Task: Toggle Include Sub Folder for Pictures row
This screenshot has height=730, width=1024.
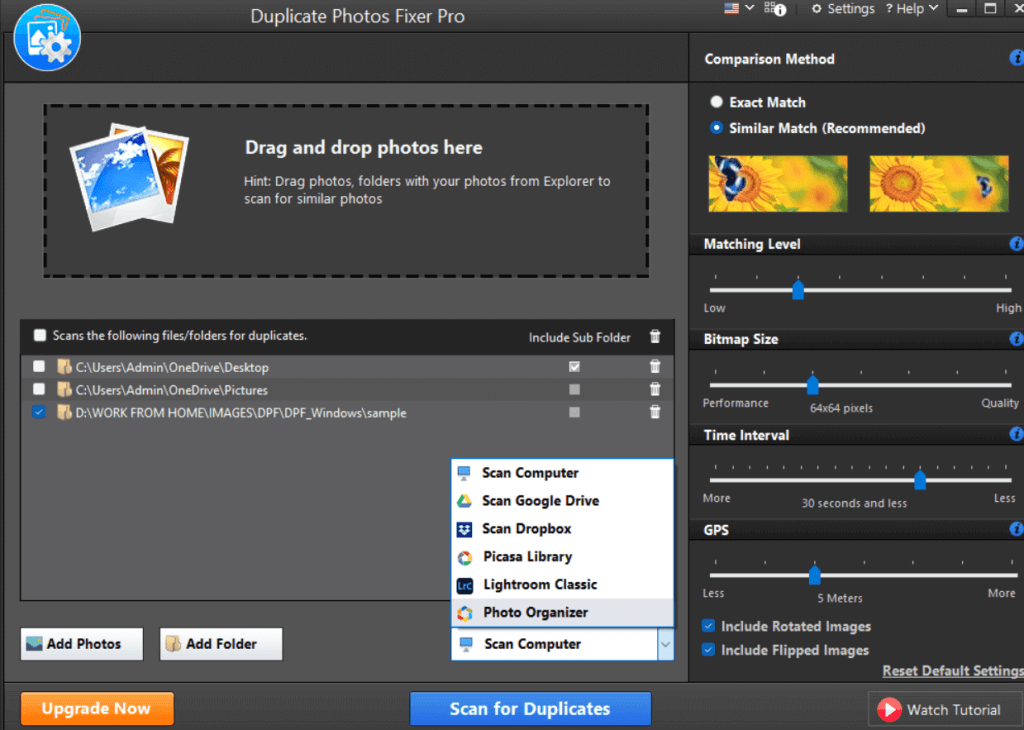Action: pyautogui.click(x=574, y=389)
